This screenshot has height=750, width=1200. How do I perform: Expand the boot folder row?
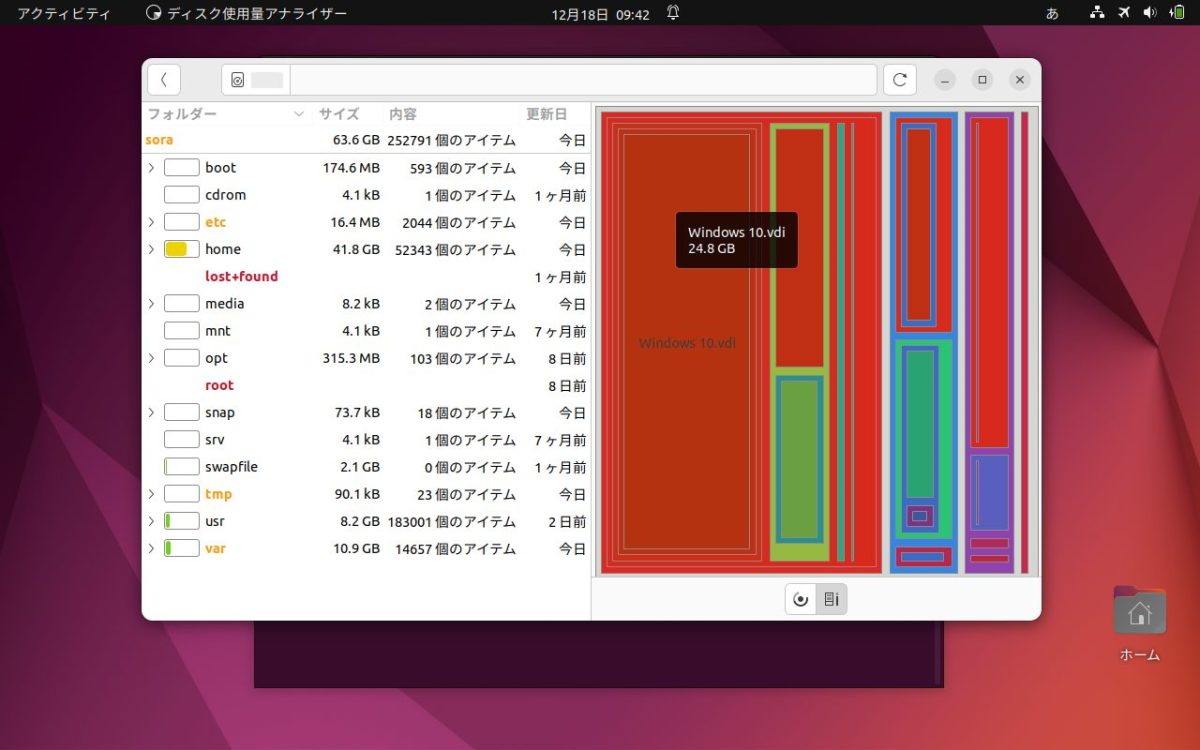151,168
